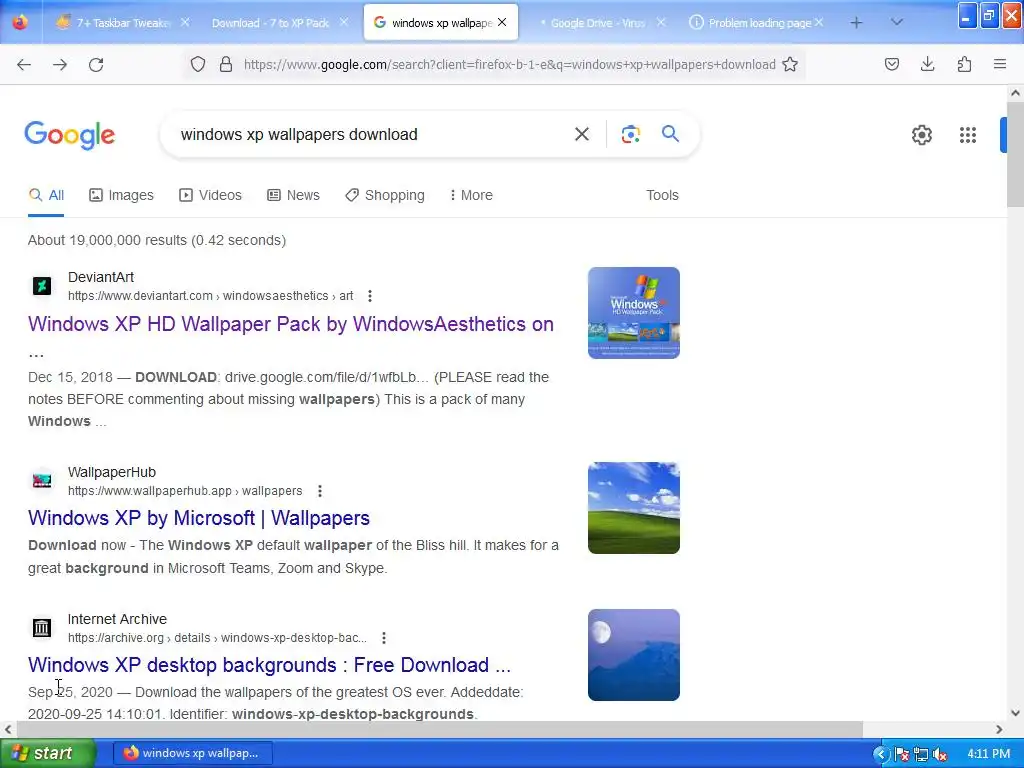Click the scroll down arrow
1024x768 pixels.
(x=1015, y=712)
